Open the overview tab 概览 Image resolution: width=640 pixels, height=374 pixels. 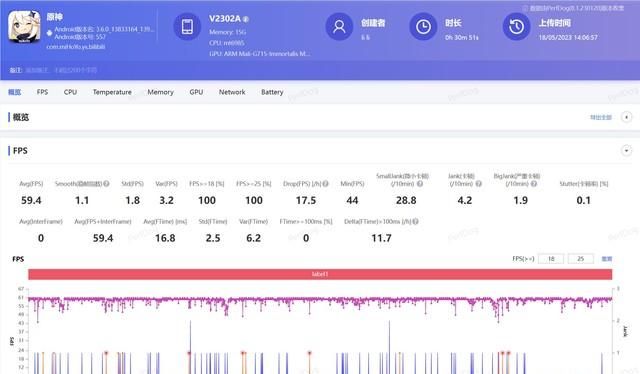[14, 92]
